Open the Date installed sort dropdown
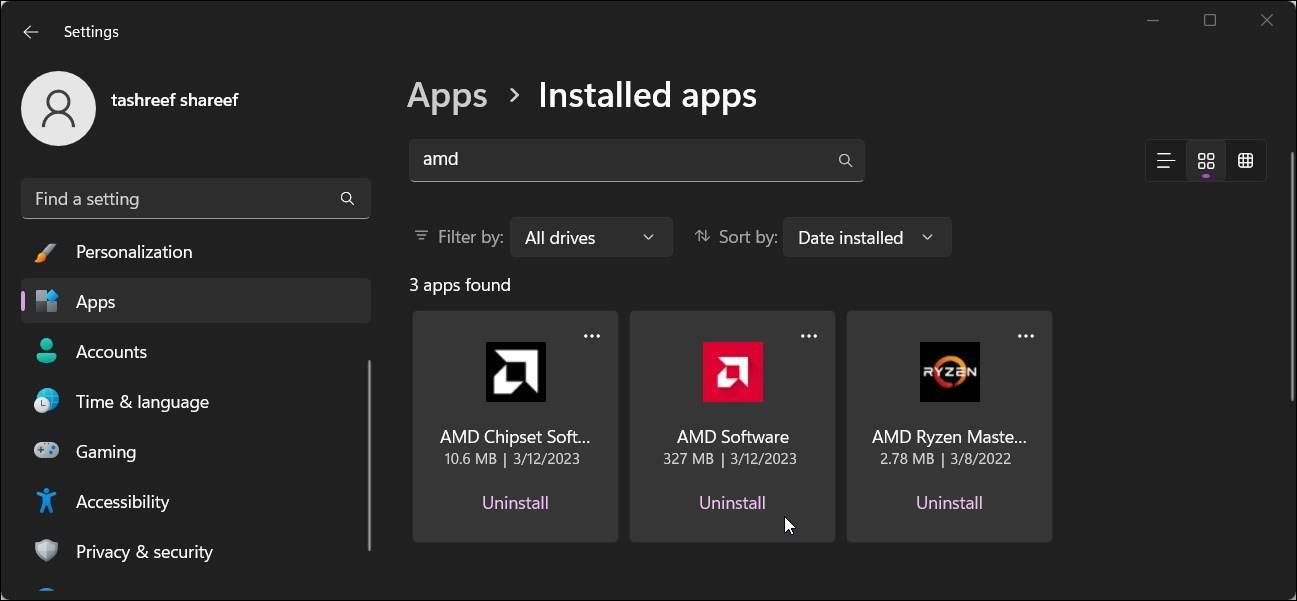The width and height of the screenshot is (1297, 601). click(867, 238)
